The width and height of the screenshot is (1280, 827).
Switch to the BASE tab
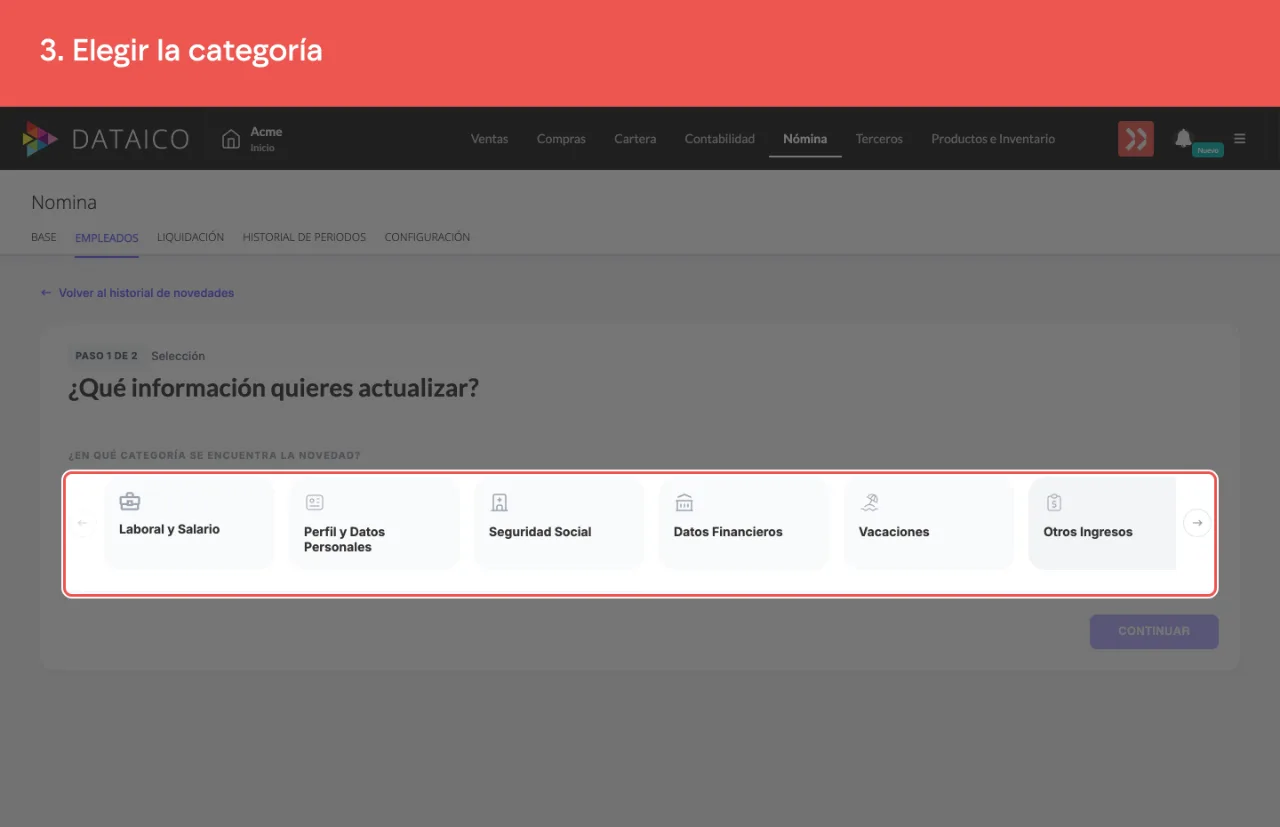(44, 238)
